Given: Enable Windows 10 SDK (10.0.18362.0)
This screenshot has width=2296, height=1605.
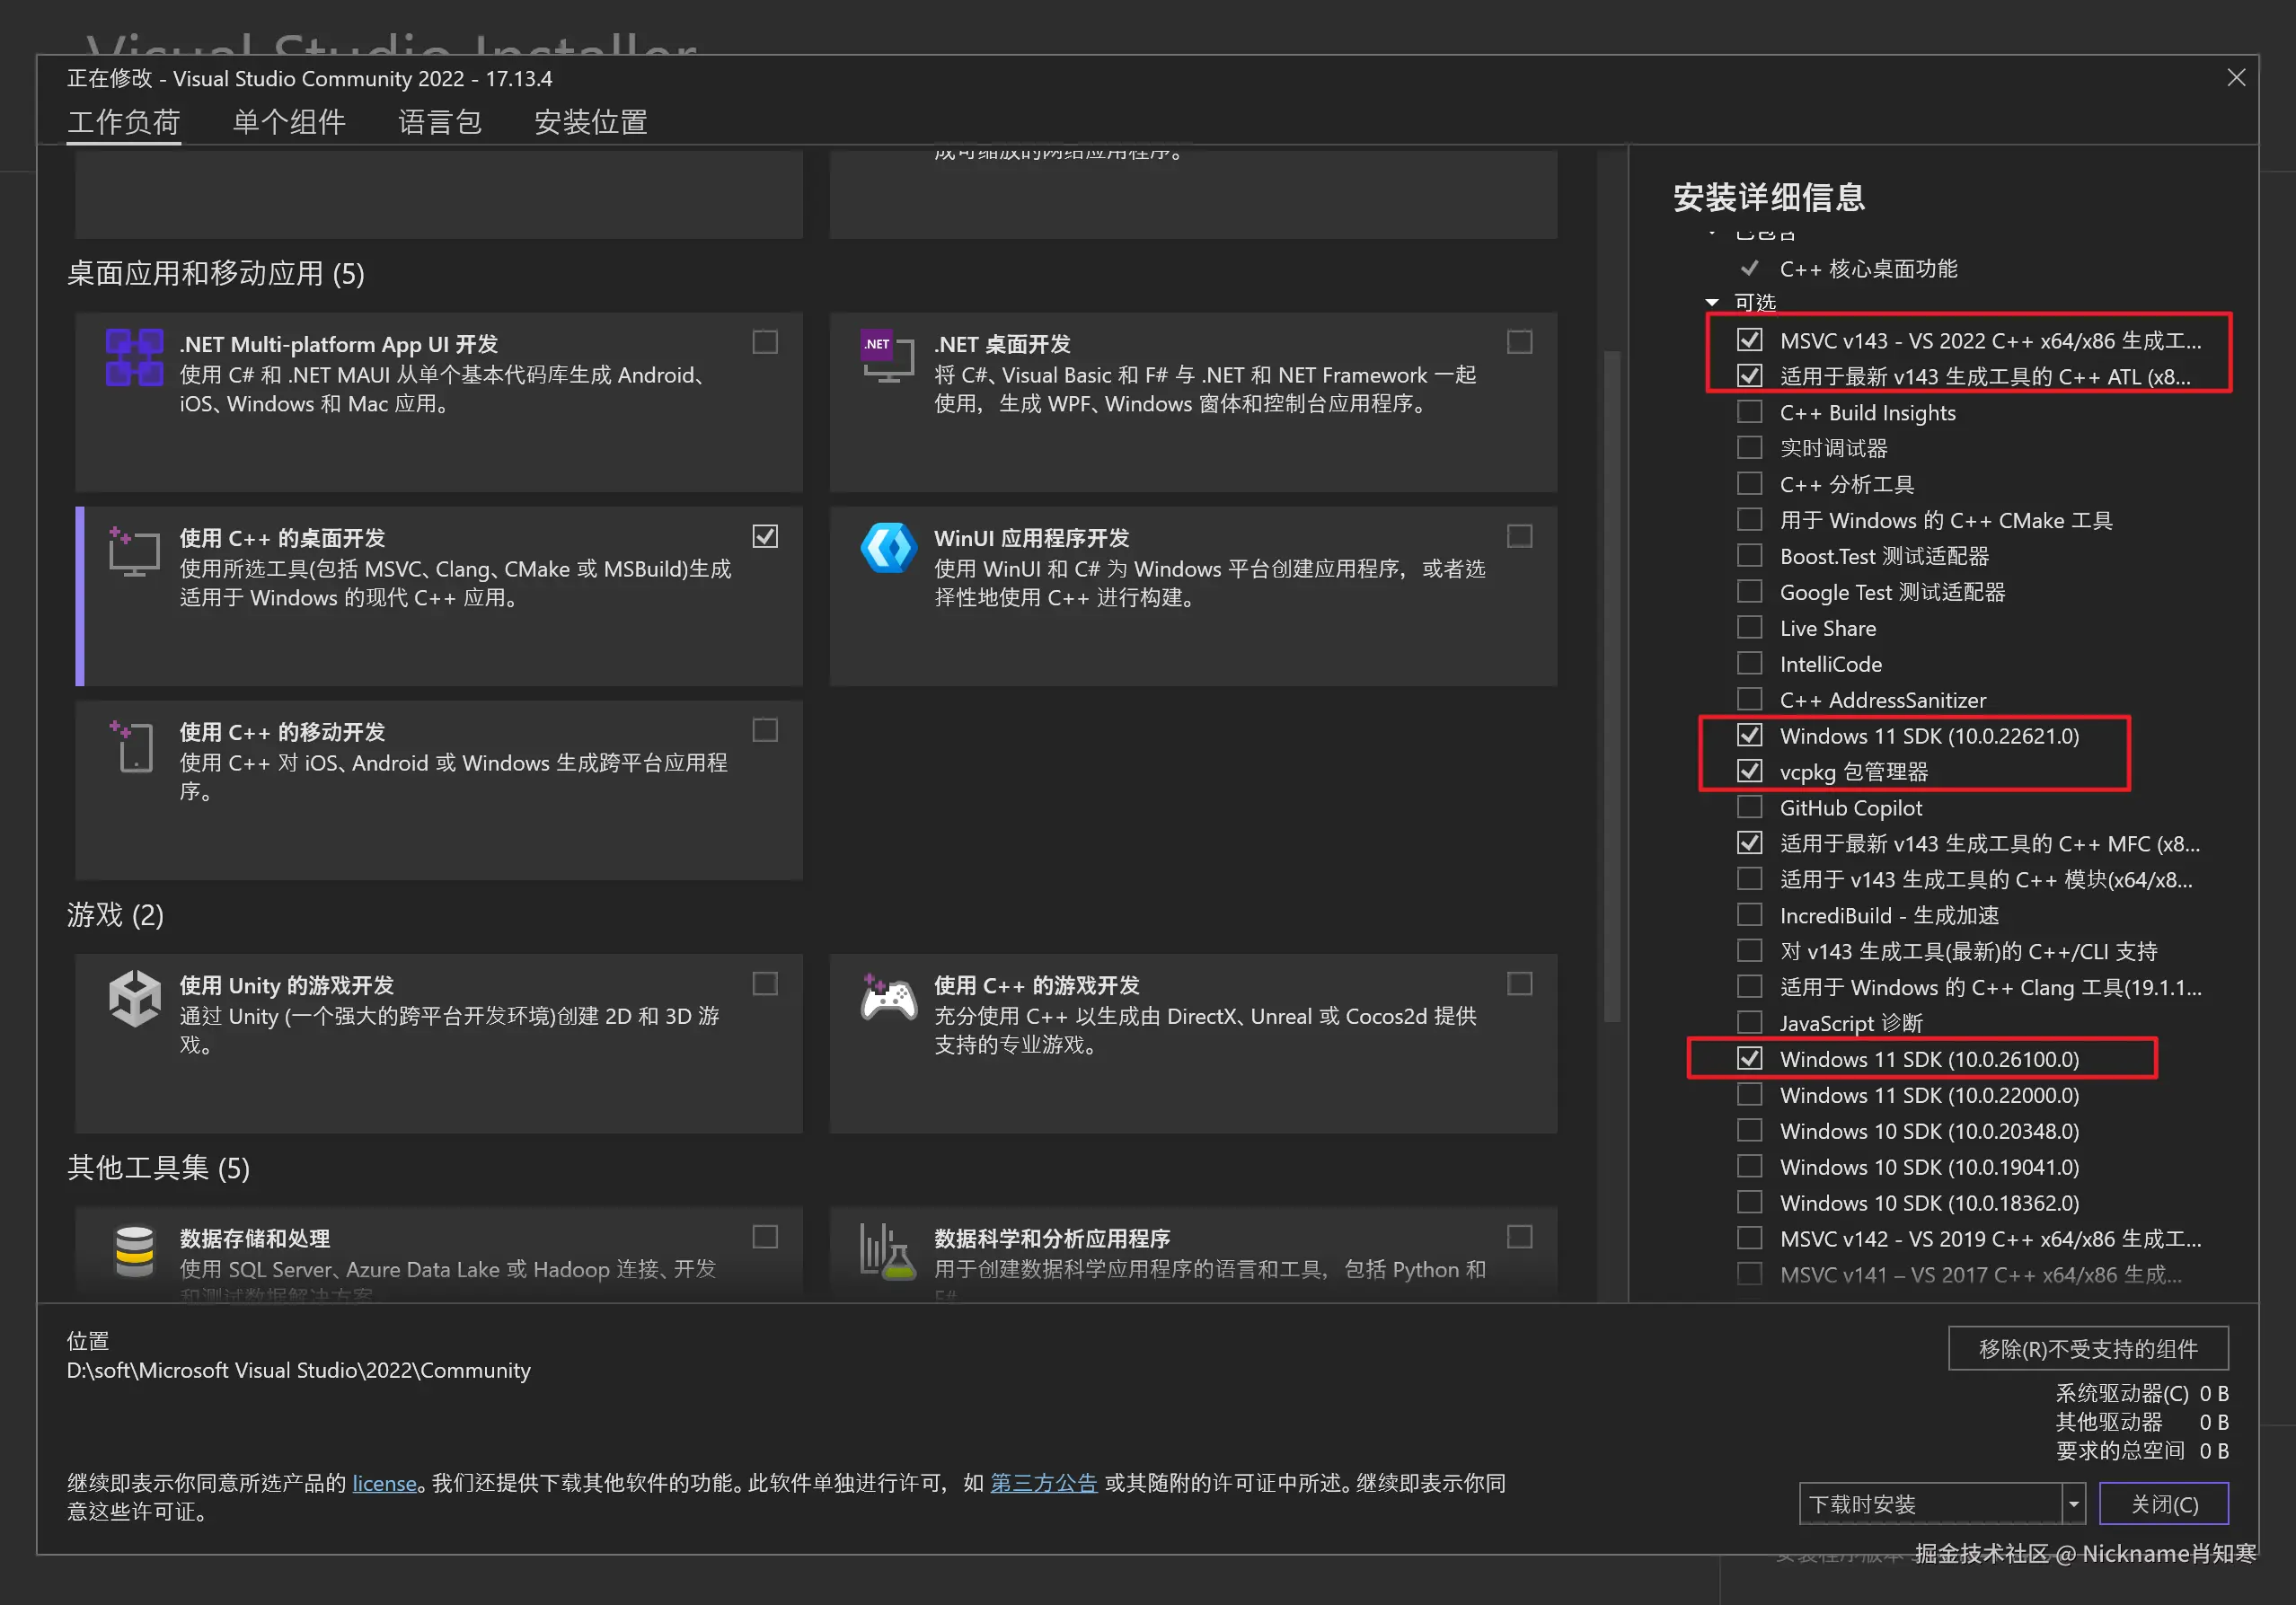Looking at the screenshot, I should point(1749,1202).
